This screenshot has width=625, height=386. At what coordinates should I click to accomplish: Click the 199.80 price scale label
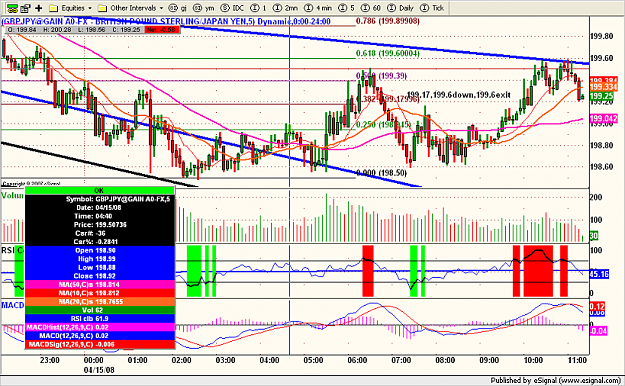601,36
